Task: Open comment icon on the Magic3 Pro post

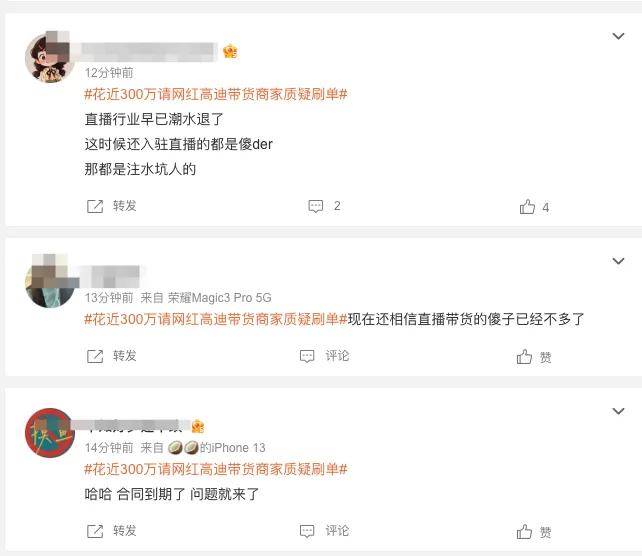Action: tap(307, 356)
